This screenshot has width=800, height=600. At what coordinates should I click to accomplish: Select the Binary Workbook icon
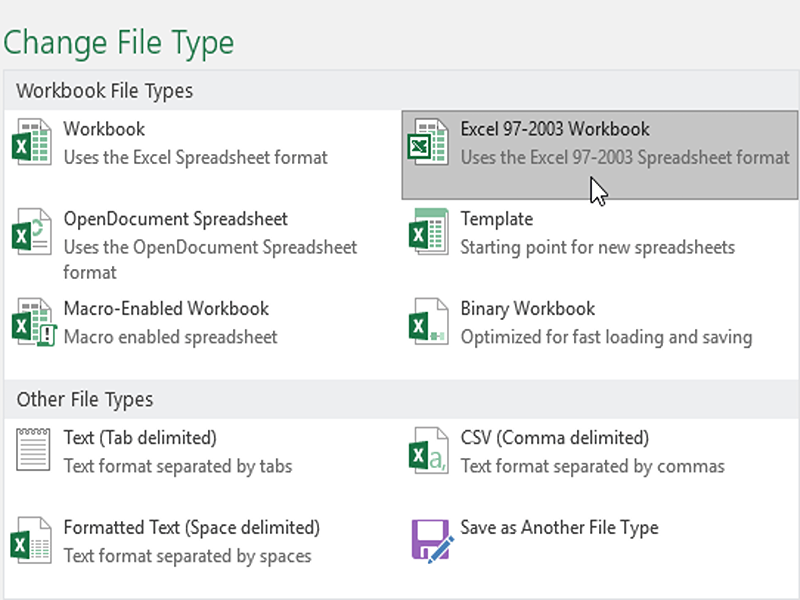coord(429,322)
